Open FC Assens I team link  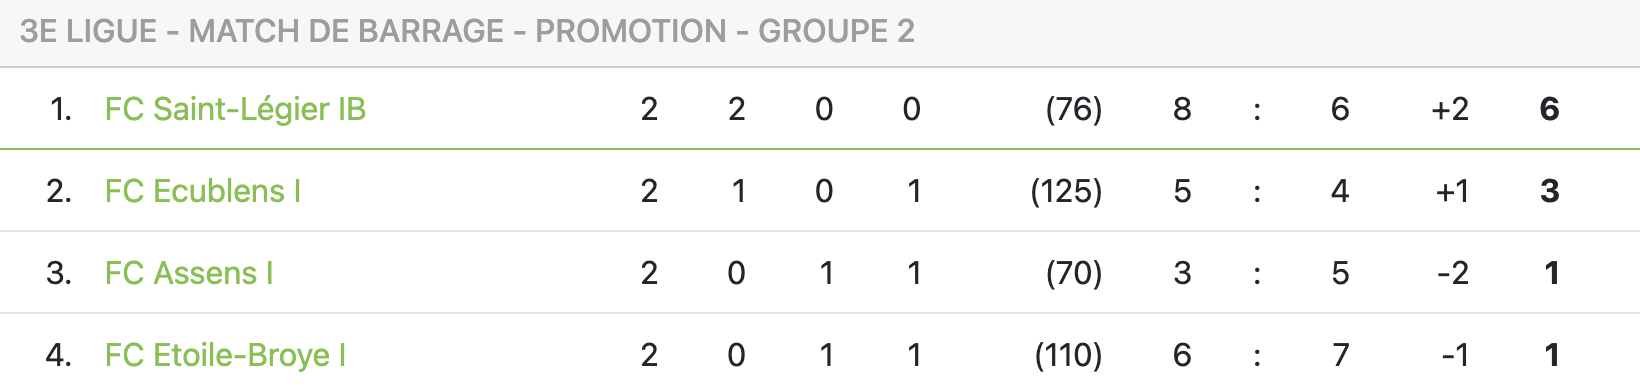click(x=189, y=273)
